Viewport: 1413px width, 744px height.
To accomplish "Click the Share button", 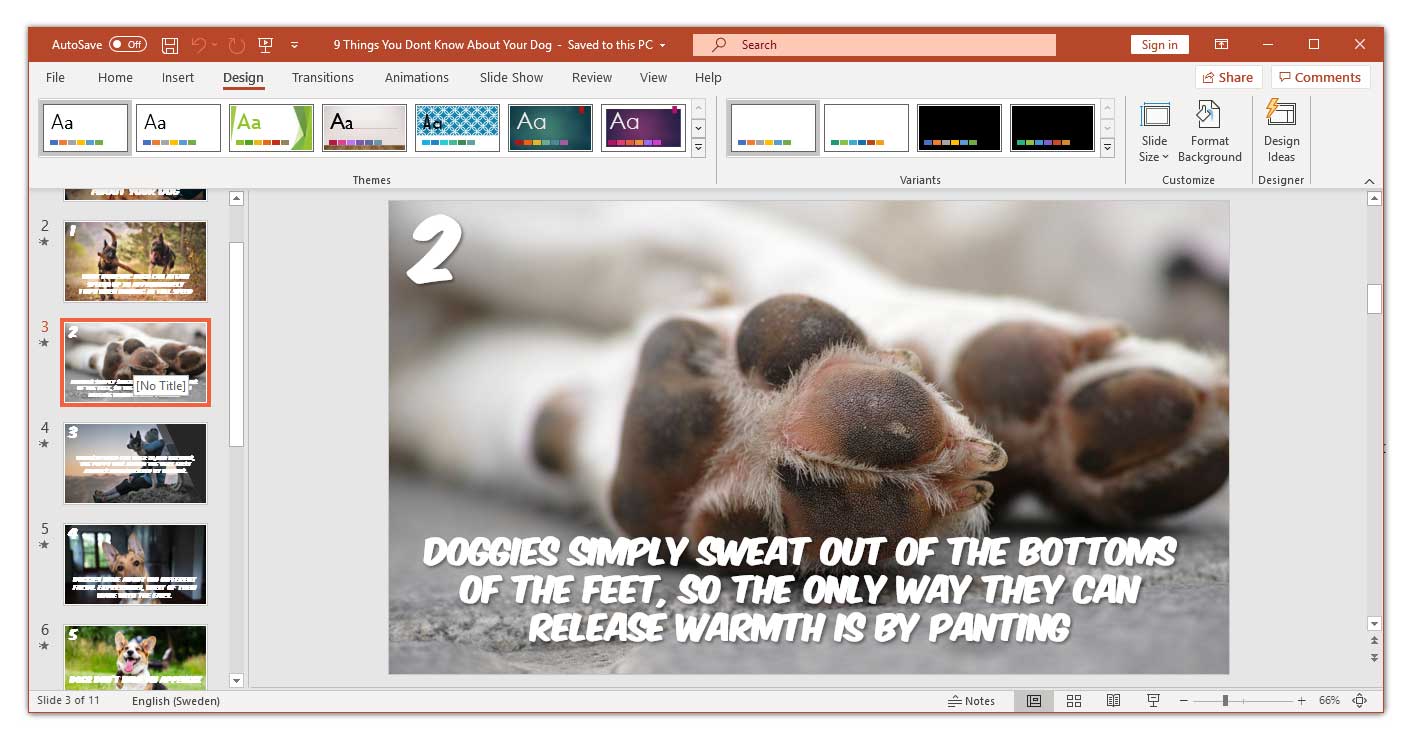I will (1227, 77).
